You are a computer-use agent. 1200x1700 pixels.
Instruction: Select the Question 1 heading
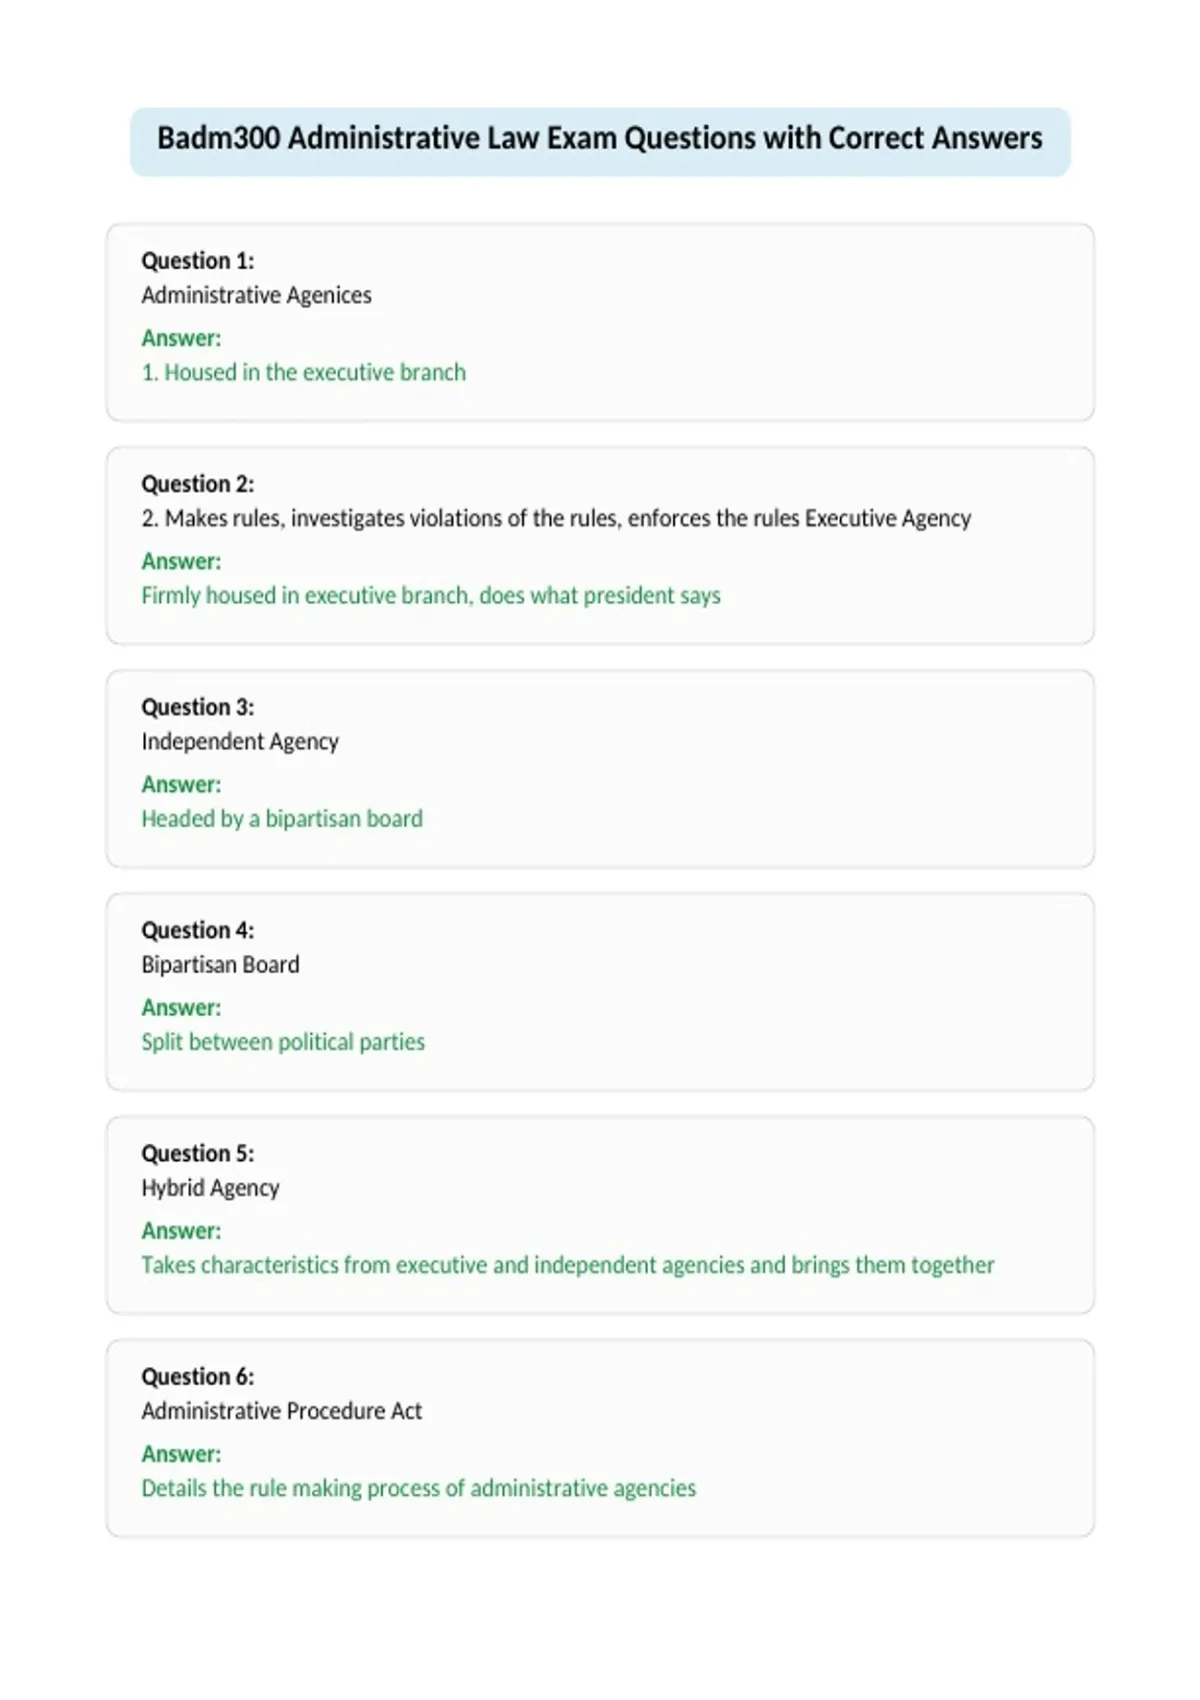(198, 261)
